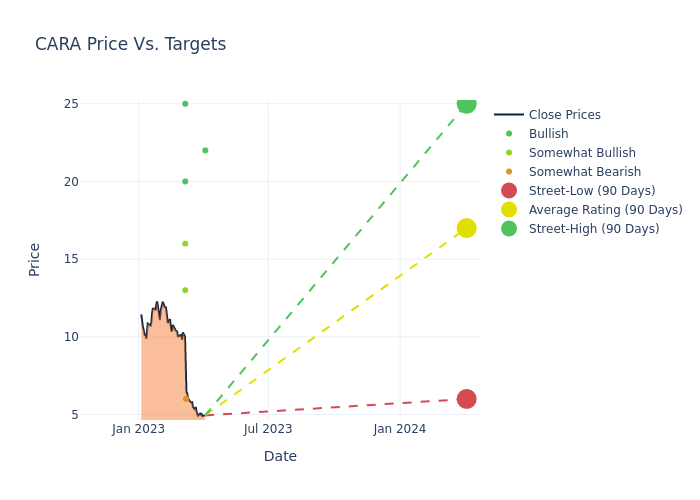Toggle Street-High (90 Days) legend entry
Screen dimensions: 700x500
click(x=594, y=229)
